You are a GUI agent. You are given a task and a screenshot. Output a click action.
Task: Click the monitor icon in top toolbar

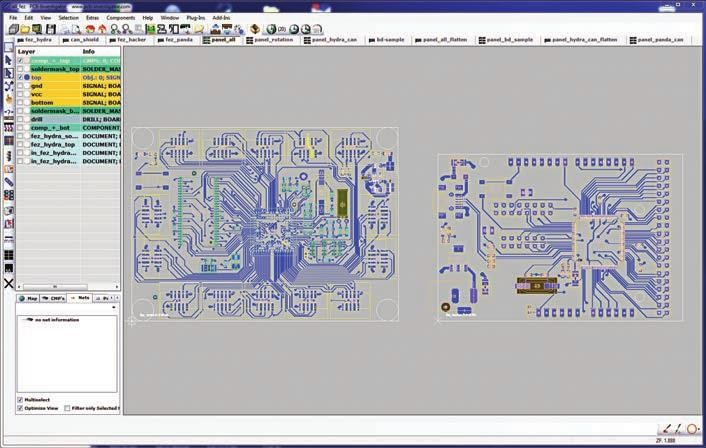click(x=37, y=29)
